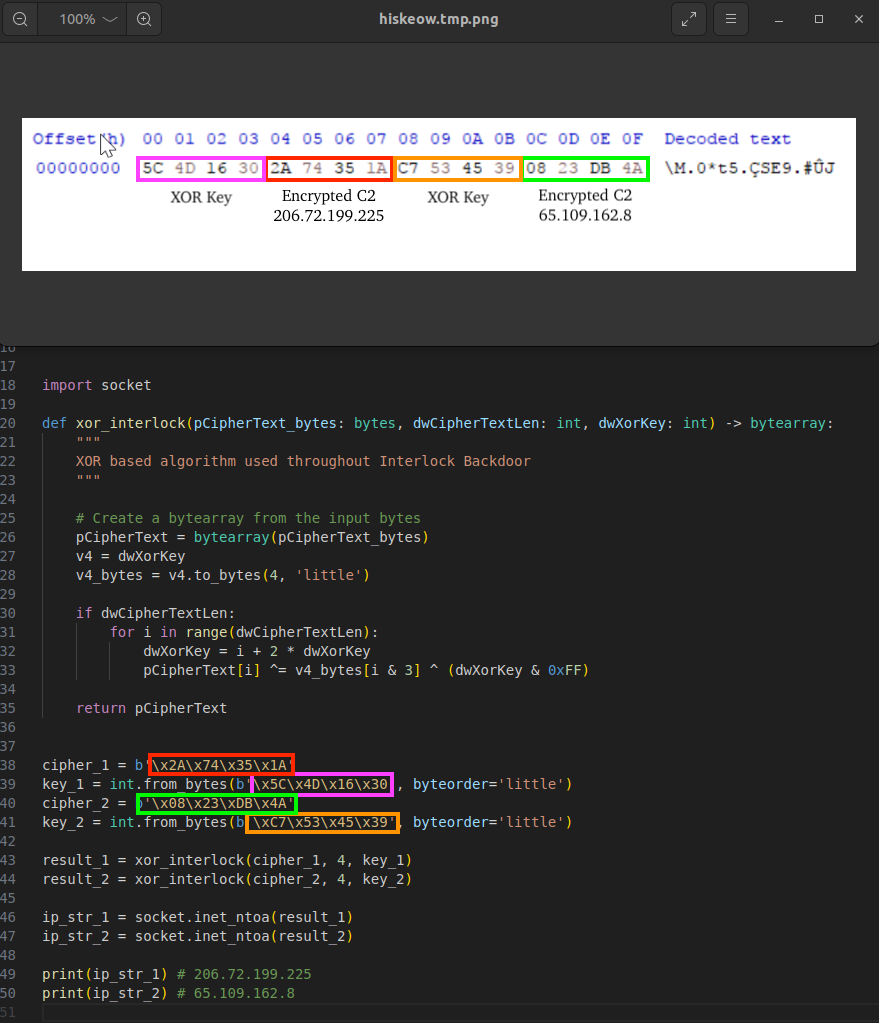The image size is (879, 1023).
Task: Click the 'v4 = dwXorKey' line
Action: (x=131, y=556)
